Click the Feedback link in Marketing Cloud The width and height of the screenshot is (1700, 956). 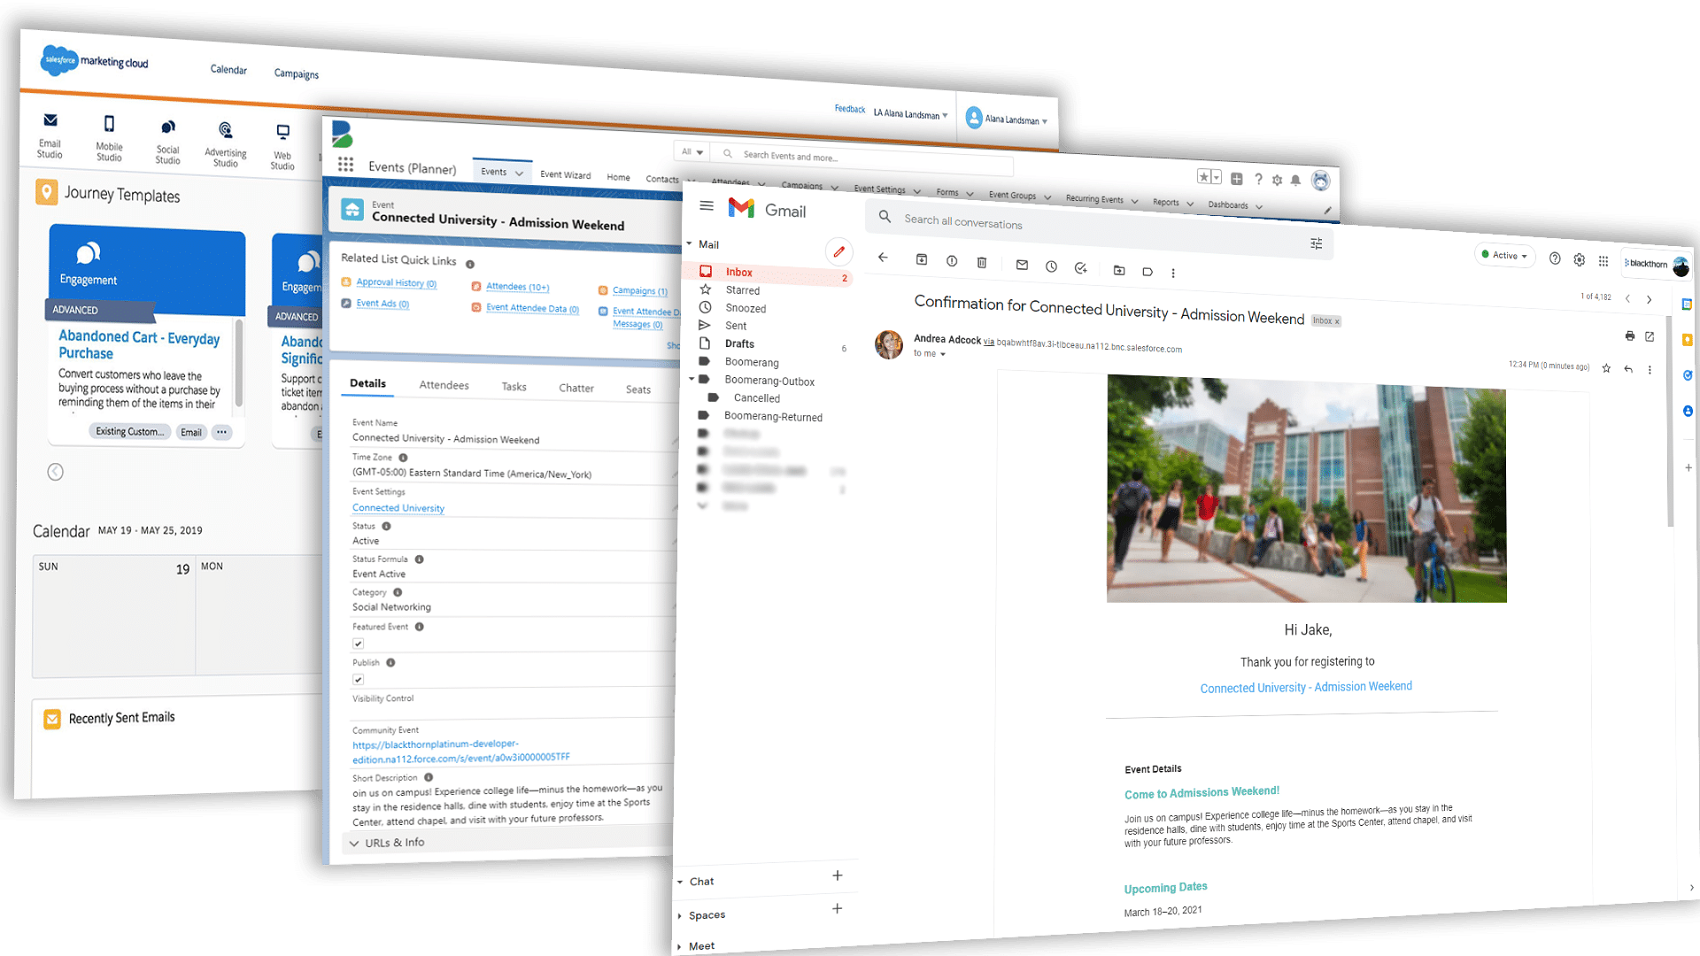click(850, 109)
